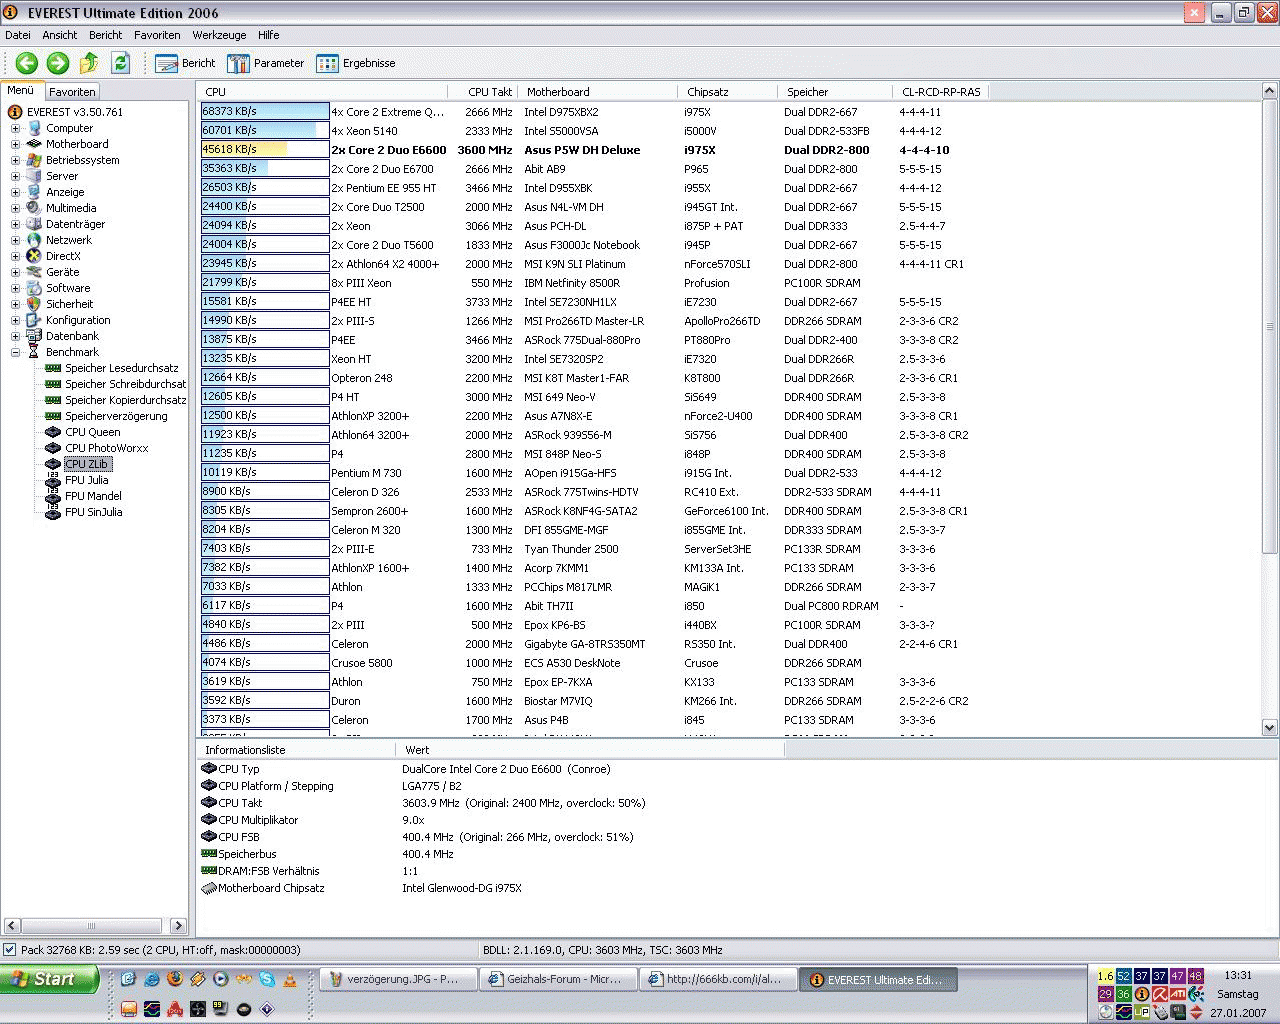
Task: Click the Benchmark hourglass icon
Action: (x=34, y=352)
